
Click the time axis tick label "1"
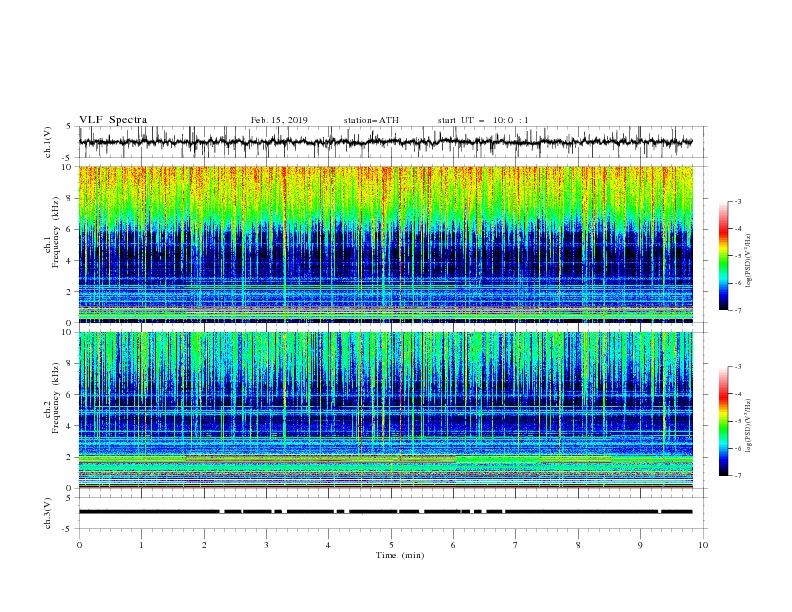click(141, 545)
